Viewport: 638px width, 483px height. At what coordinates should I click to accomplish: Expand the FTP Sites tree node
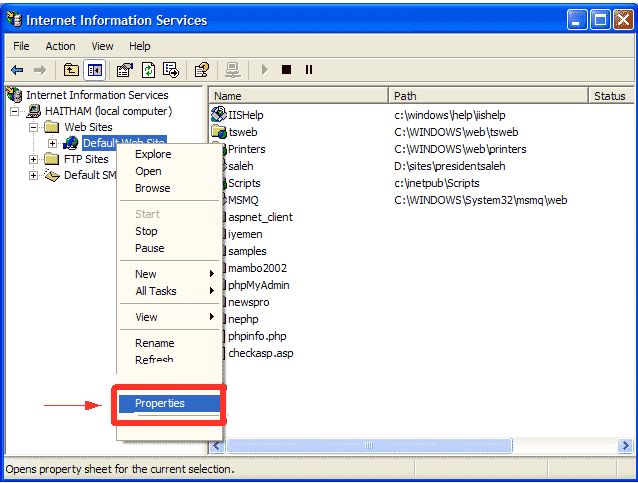34,159
